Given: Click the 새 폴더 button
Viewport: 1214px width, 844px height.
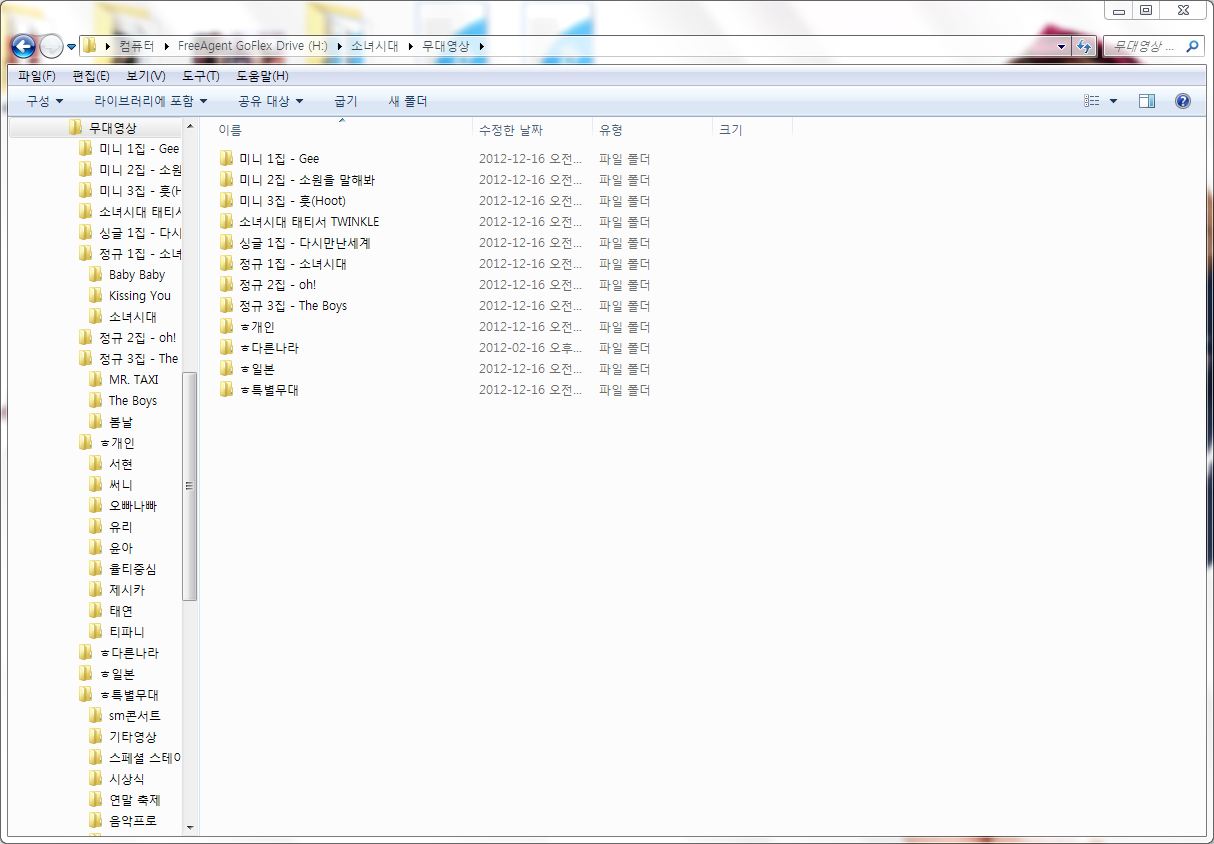Looking at the screenshot, I should click(x=408, y=101).
